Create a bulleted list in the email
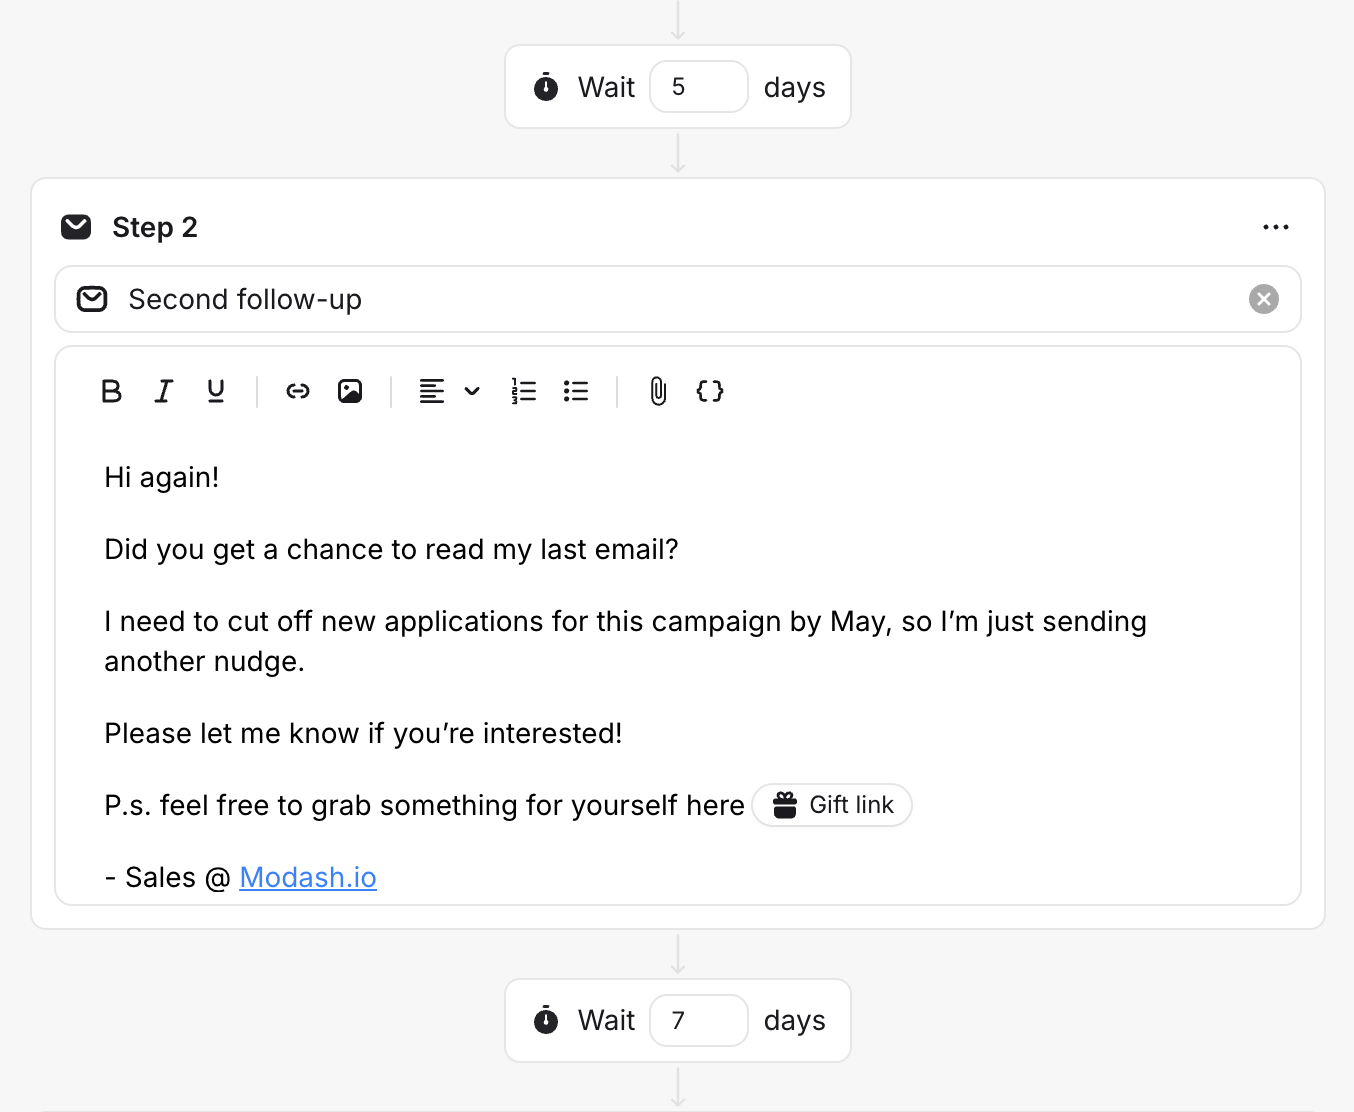This screenshot has width=1354, height=1112. (576, 391)
